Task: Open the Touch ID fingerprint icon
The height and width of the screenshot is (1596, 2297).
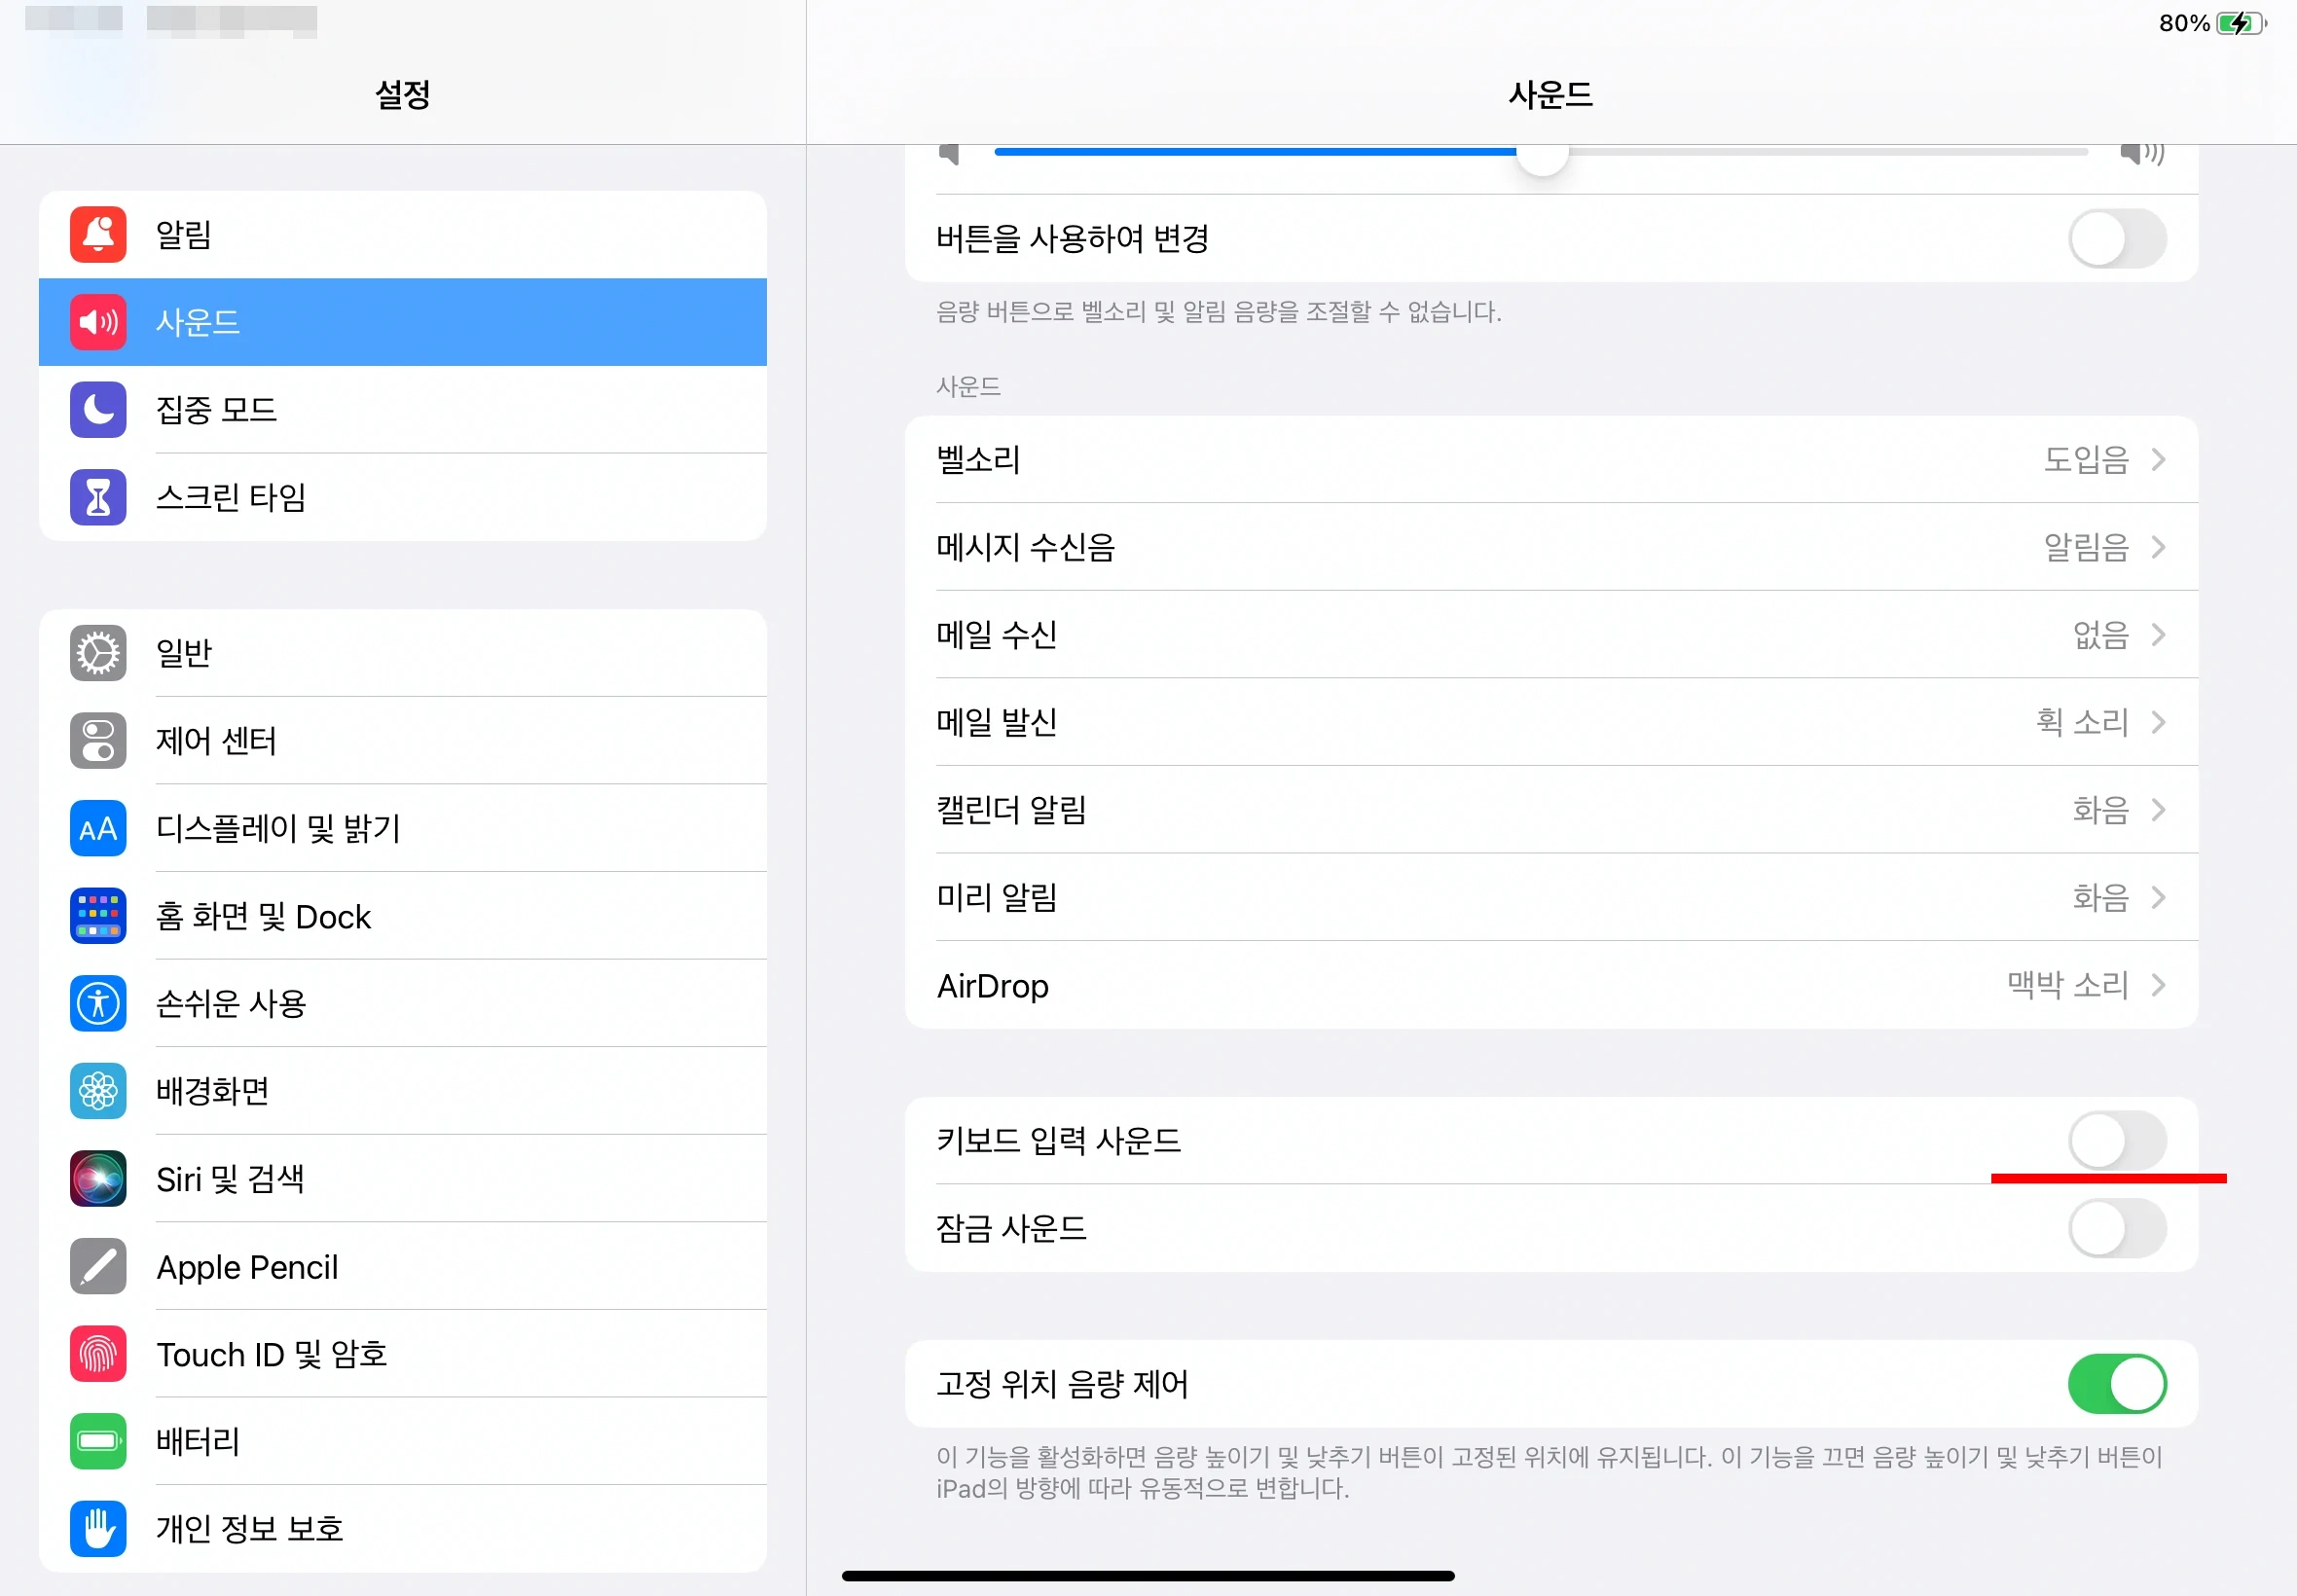Action: pos(98,1354)
